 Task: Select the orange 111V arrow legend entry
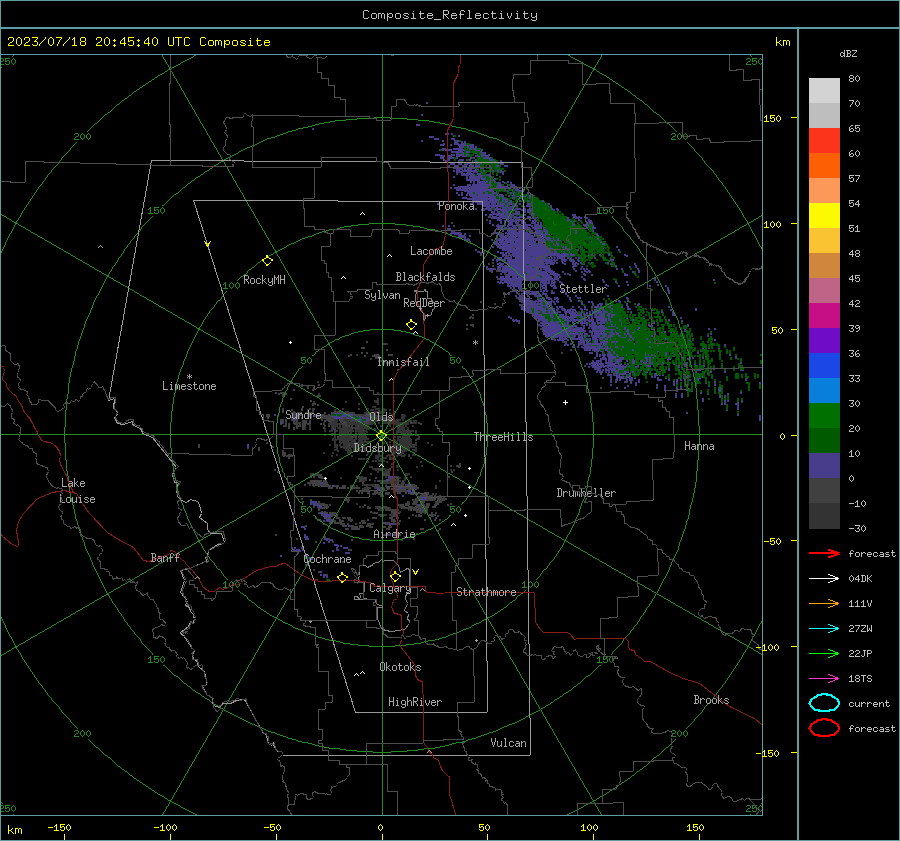[824, 603]
